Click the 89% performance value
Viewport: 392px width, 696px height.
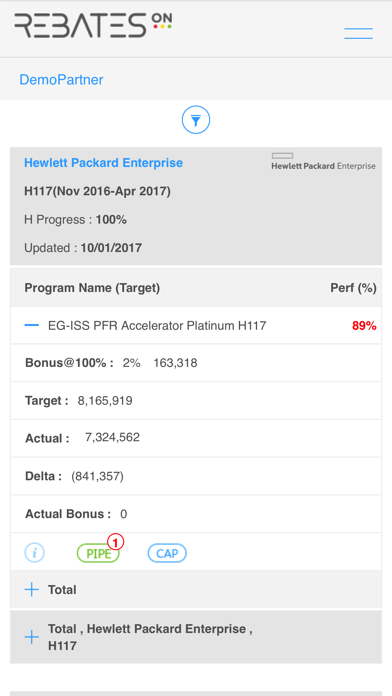pyautogui.click(x=364, y=326)
